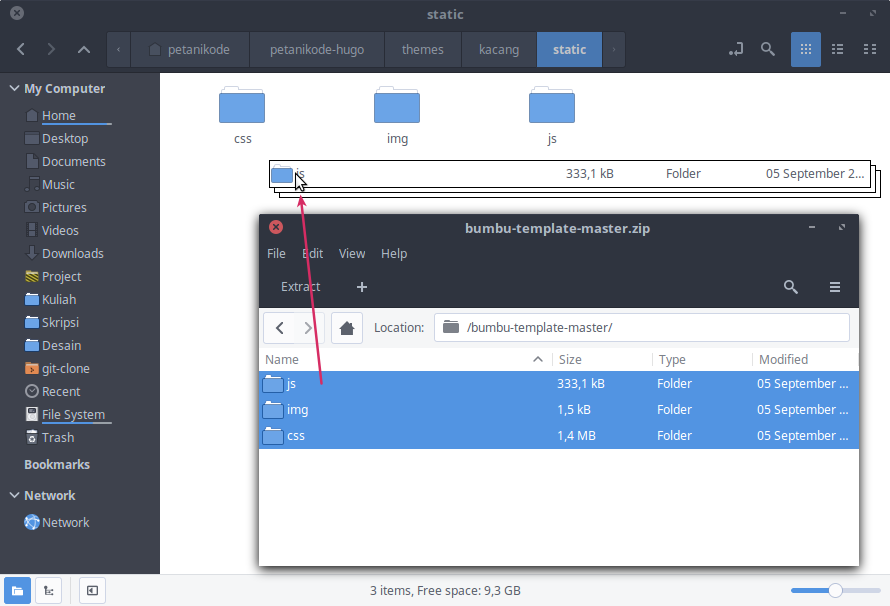The image size is (890, 606).
Task: Search inside the archive
Action: pyautogui.click(x=790, y=287)
